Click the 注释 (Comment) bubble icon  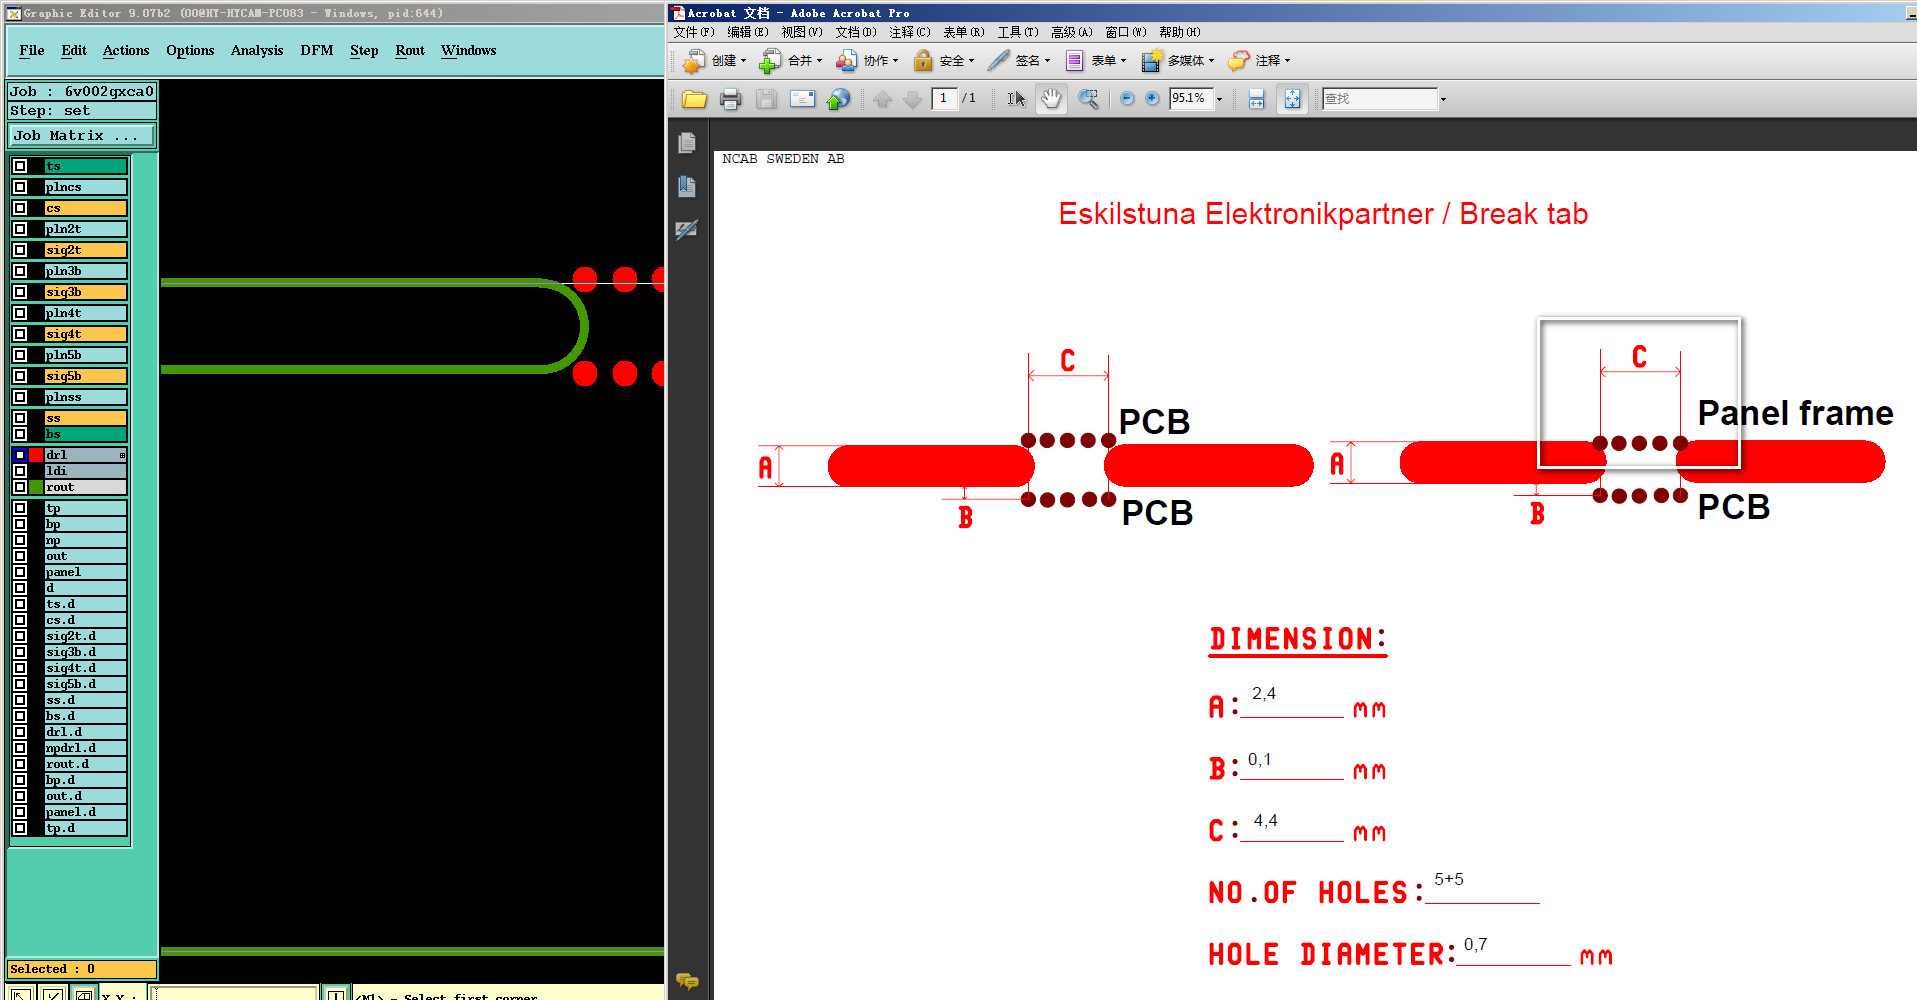pos(1239,61)
